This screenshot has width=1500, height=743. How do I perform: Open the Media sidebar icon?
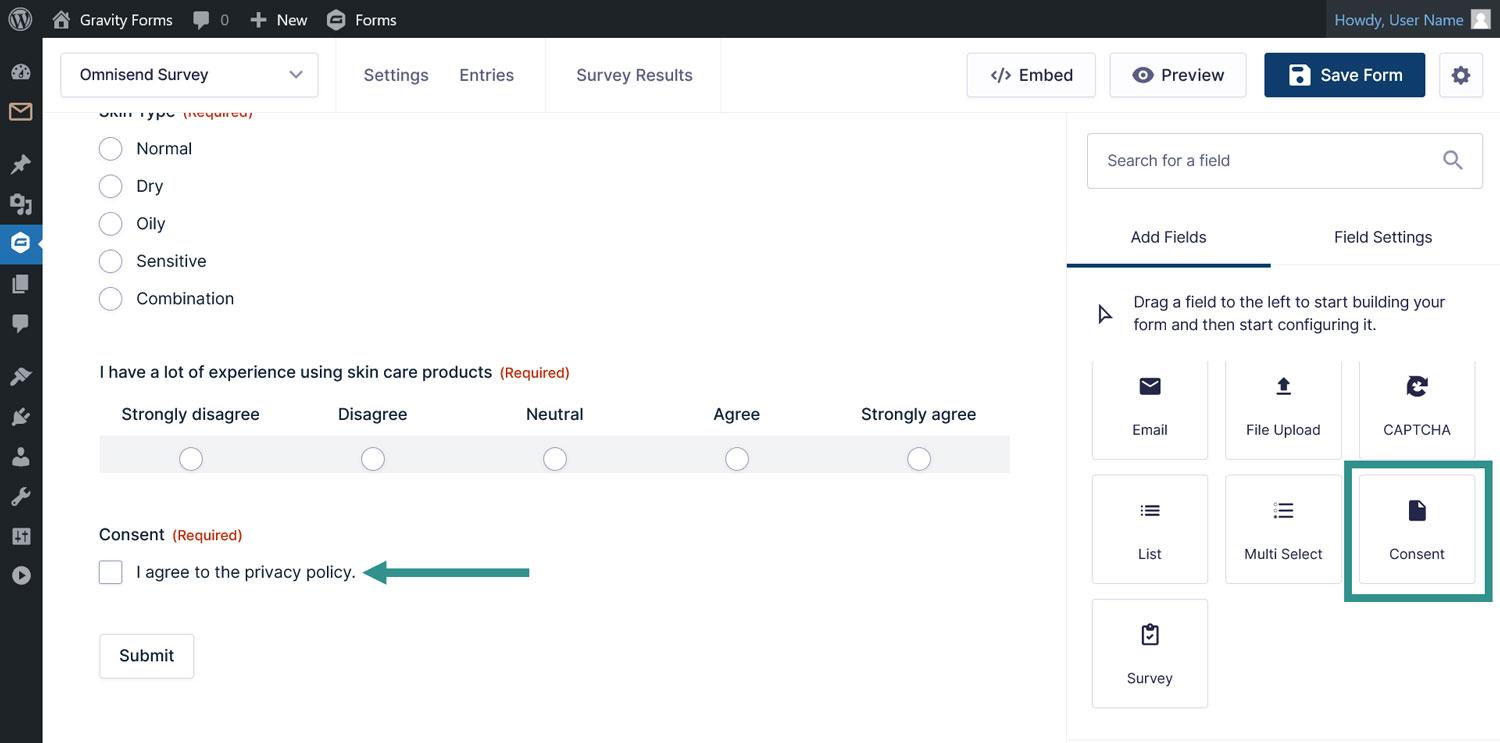[21, 203]
